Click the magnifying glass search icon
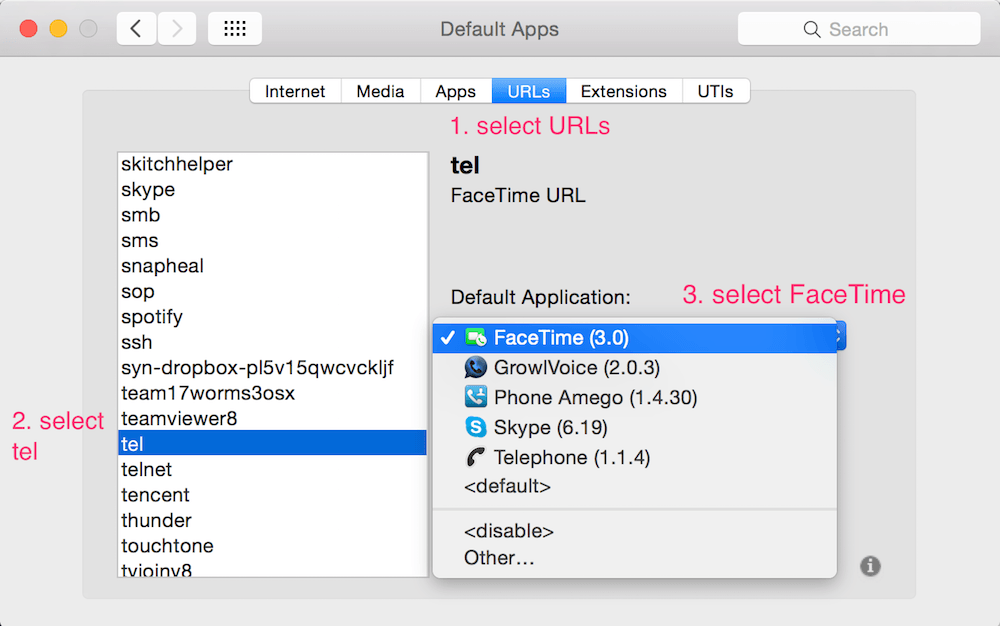Image resolution: width=1000 pixels, height=626 pixels. coord(811,29)
